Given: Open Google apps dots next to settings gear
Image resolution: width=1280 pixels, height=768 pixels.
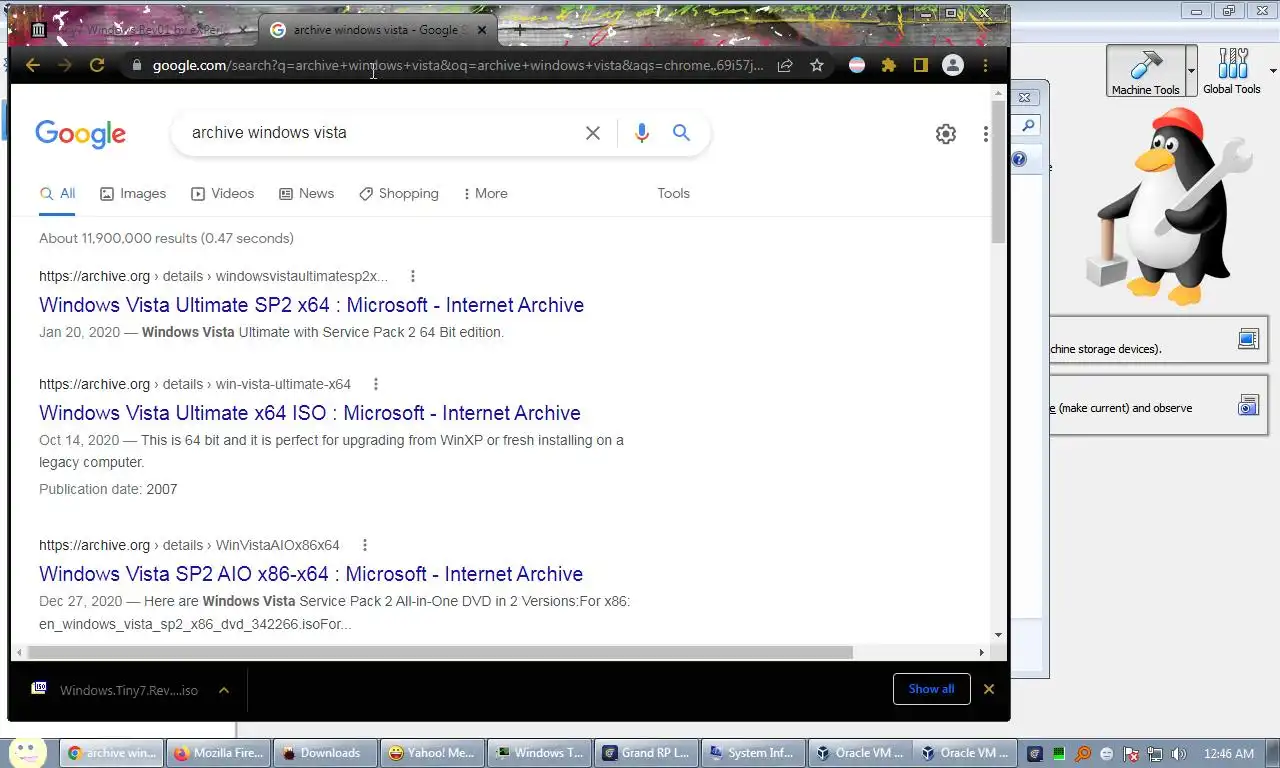Looking at the screenshot, I should [x=986, y=134].
